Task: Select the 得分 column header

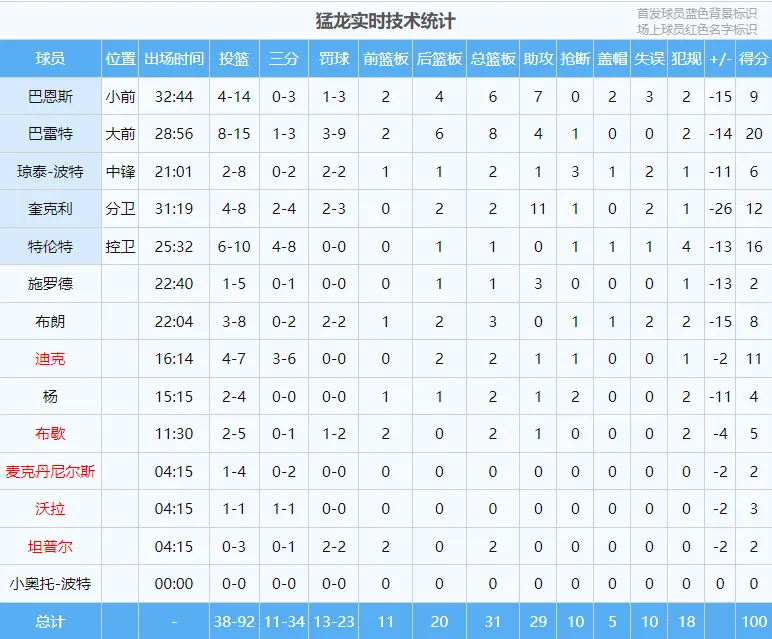Action: tap(753, 59)
